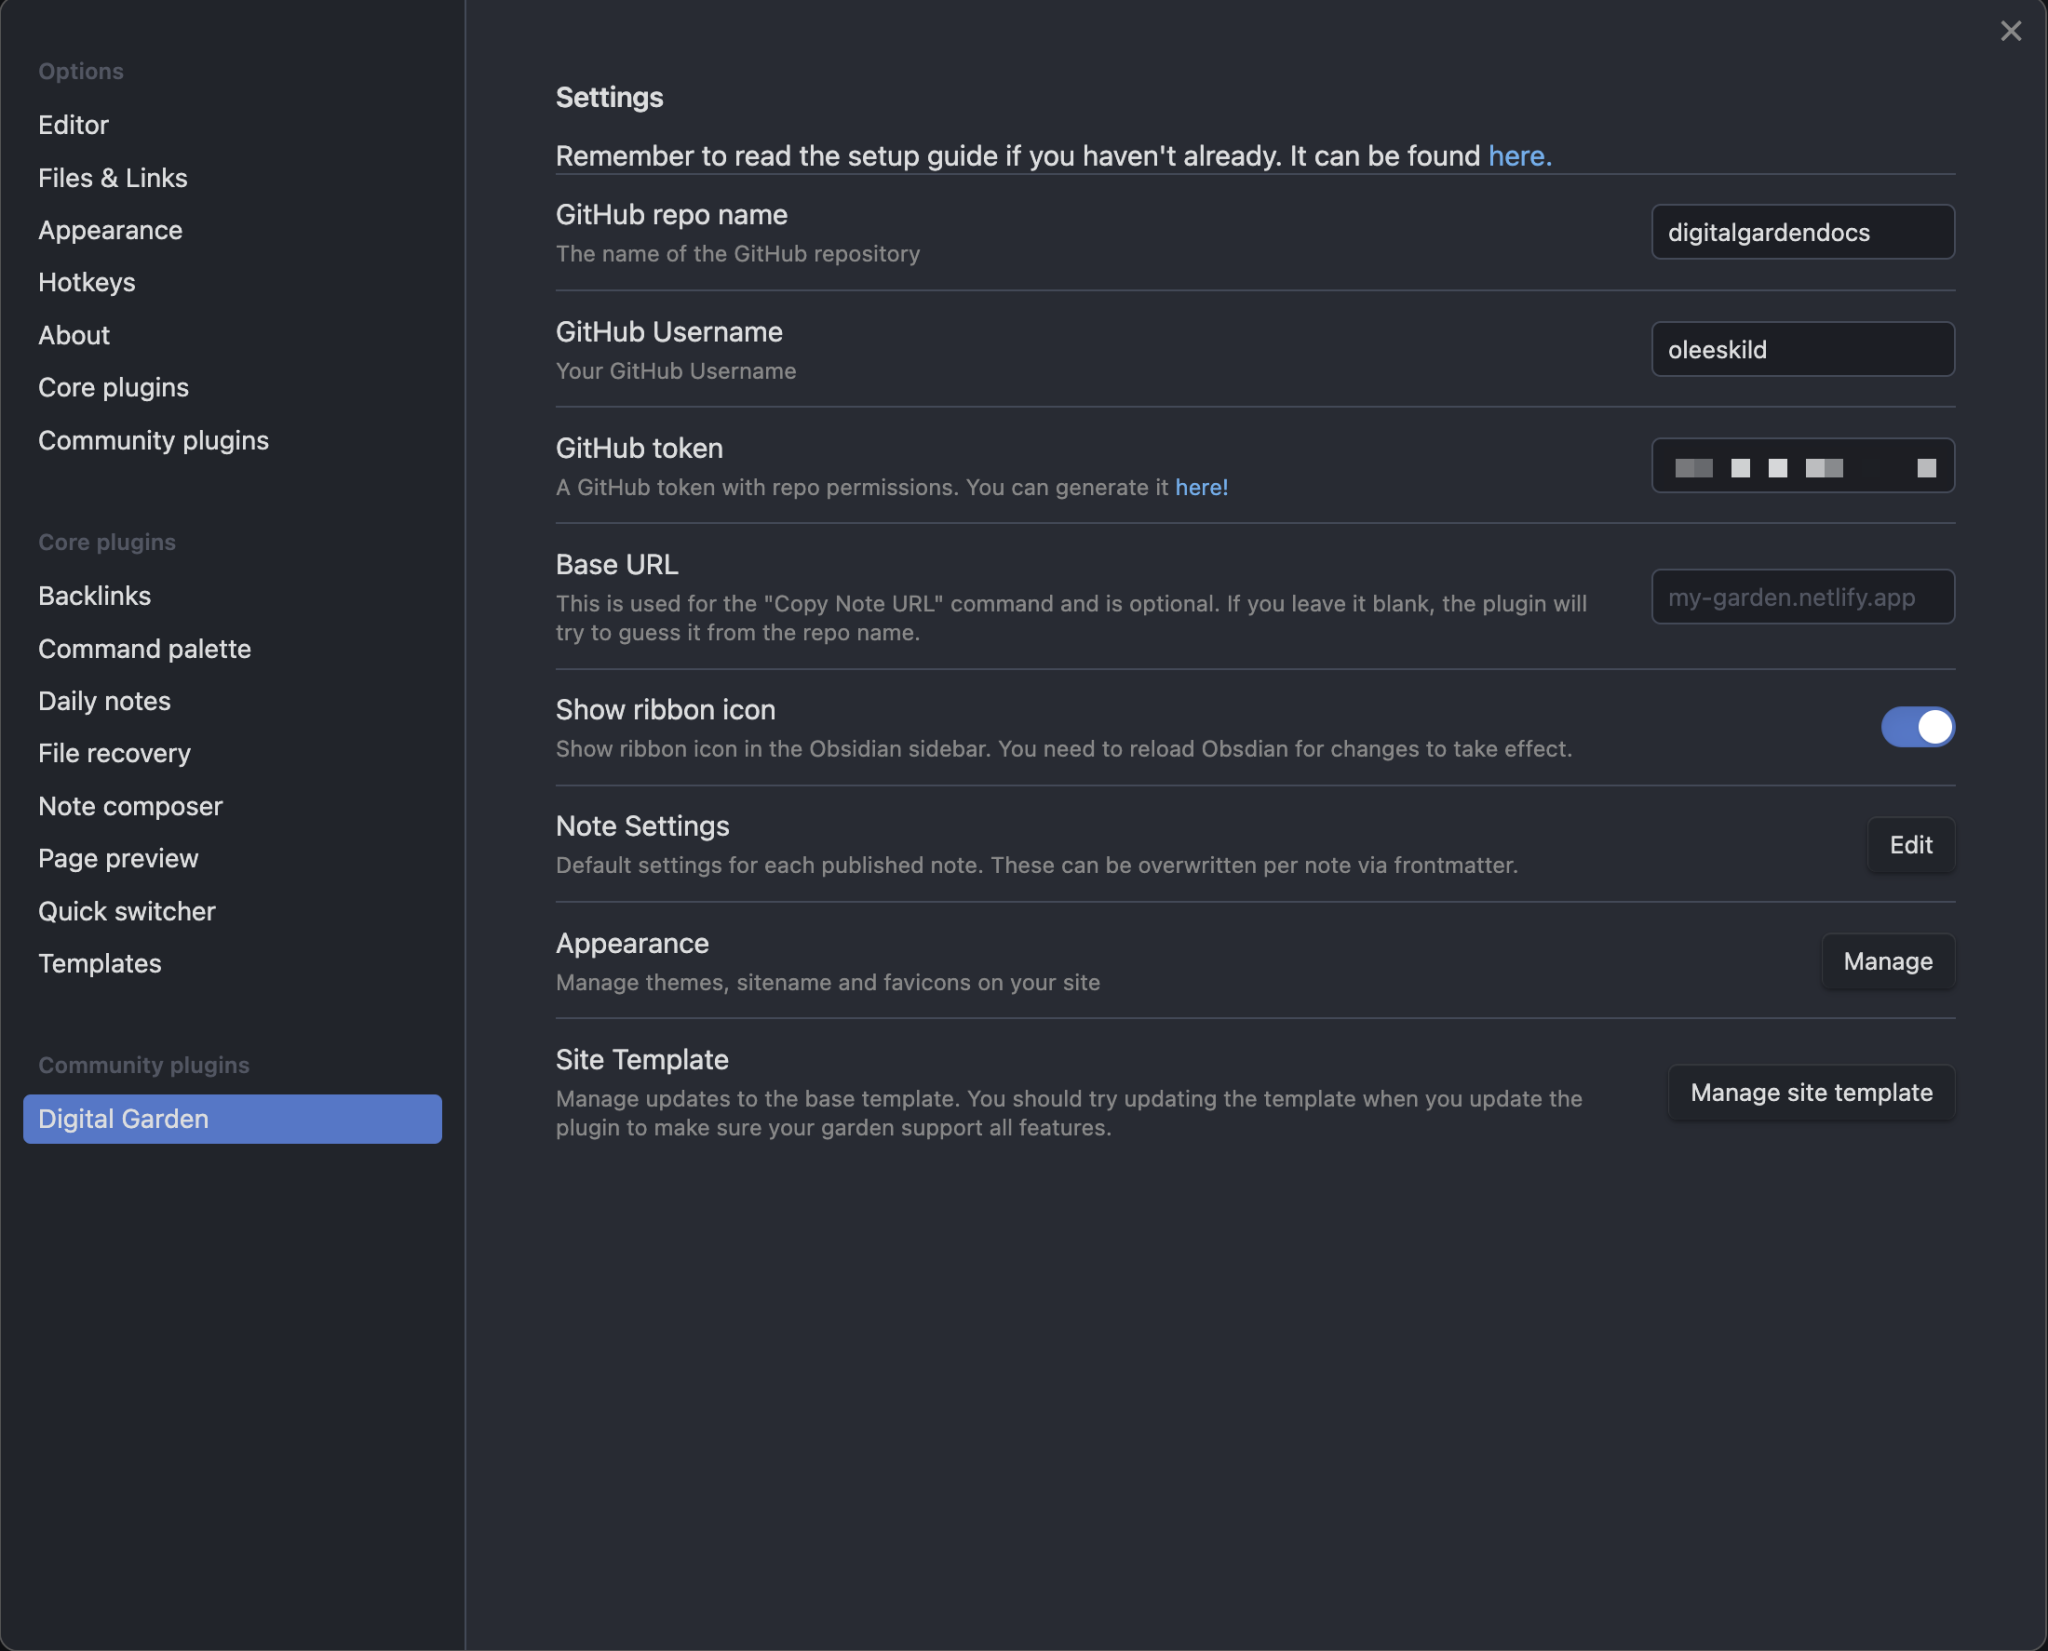Open Files & Links settings
The image size is (2048, 1651).
pos(112,178)
